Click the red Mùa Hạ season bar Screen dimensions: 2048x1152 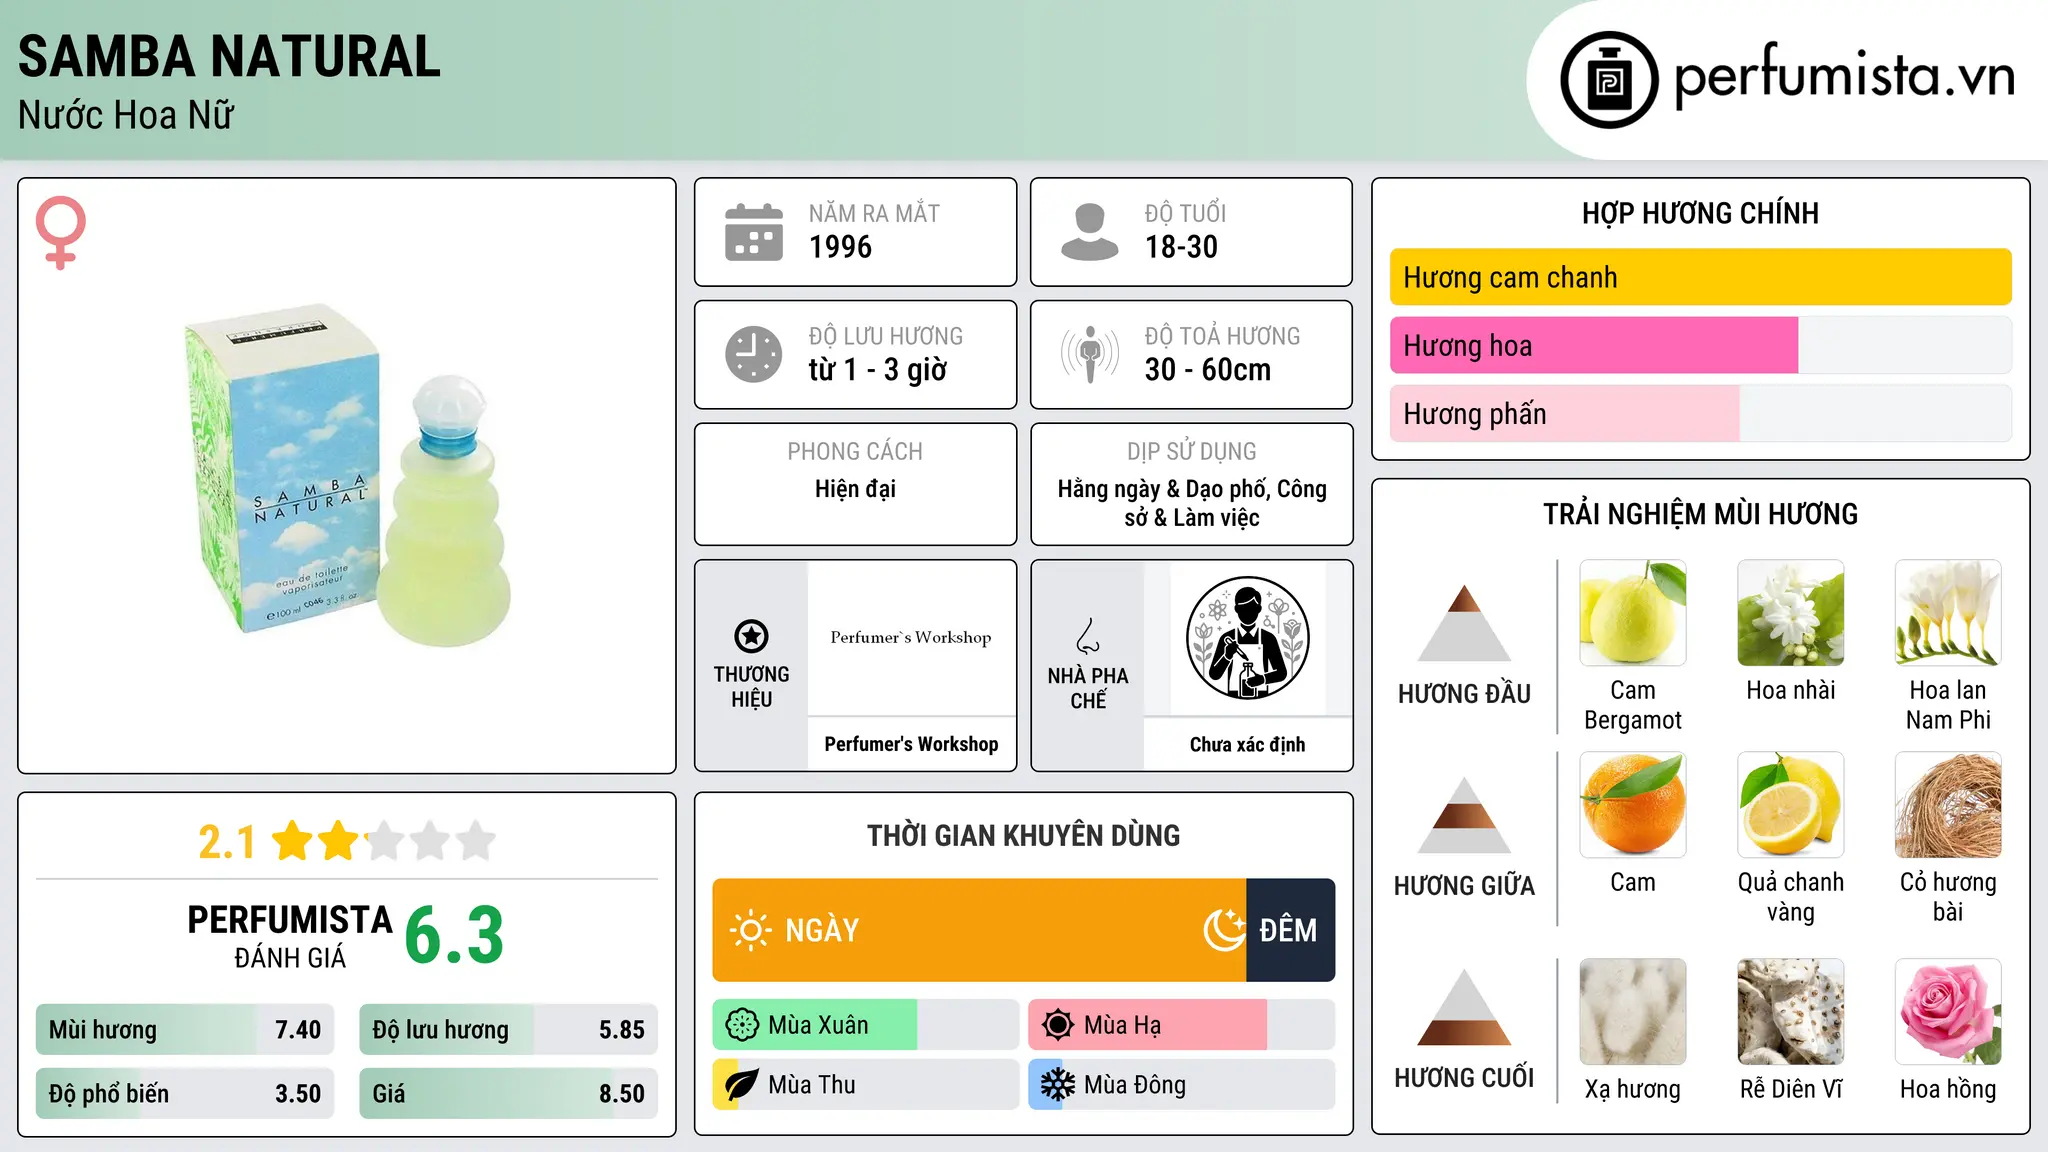pos(1148,1025)
